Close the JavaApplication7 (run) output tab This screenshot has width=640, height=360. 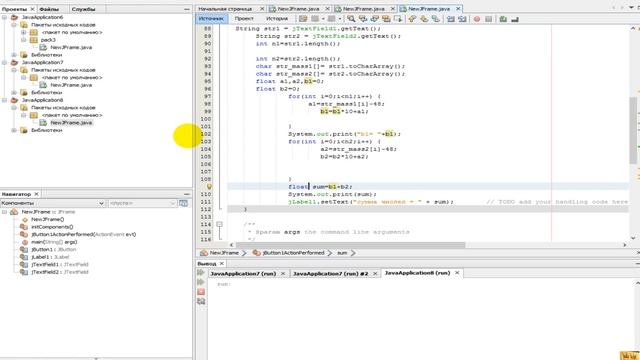[283, 273]
